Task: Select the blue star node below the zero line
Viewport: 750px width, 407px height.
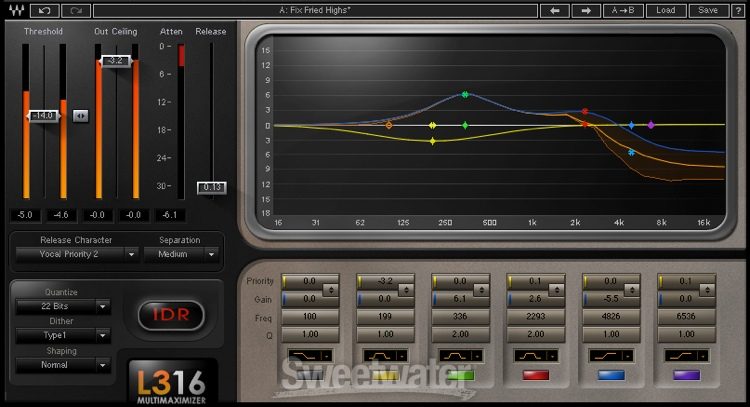Action: pos(631,153)
